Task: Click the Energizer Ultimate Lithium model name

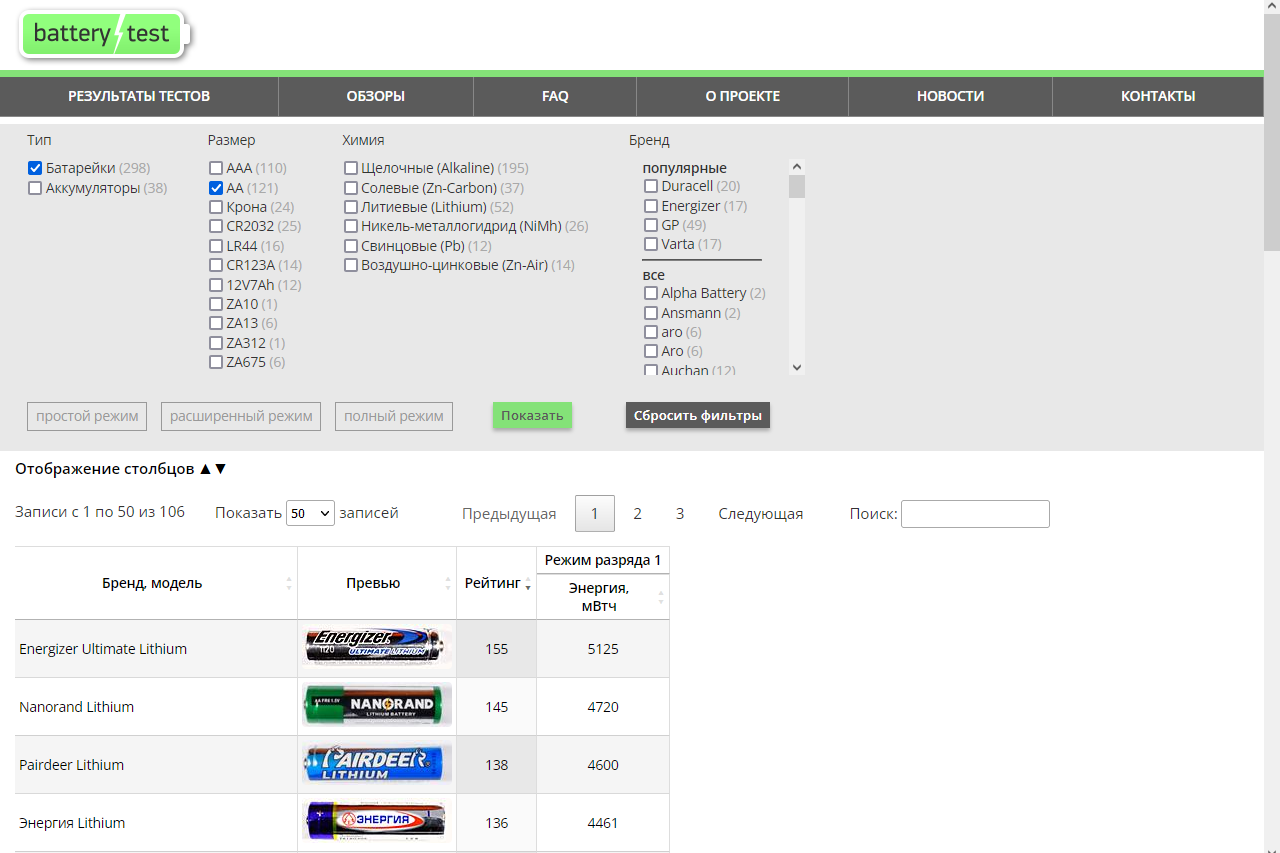Action: 103,649
